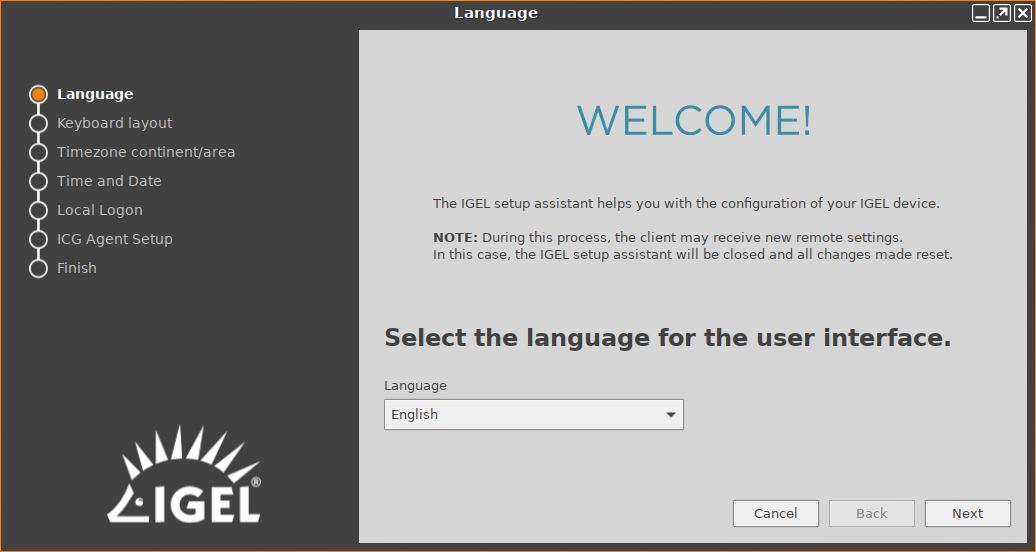Close the setup assistant window

pos(1021,13)
